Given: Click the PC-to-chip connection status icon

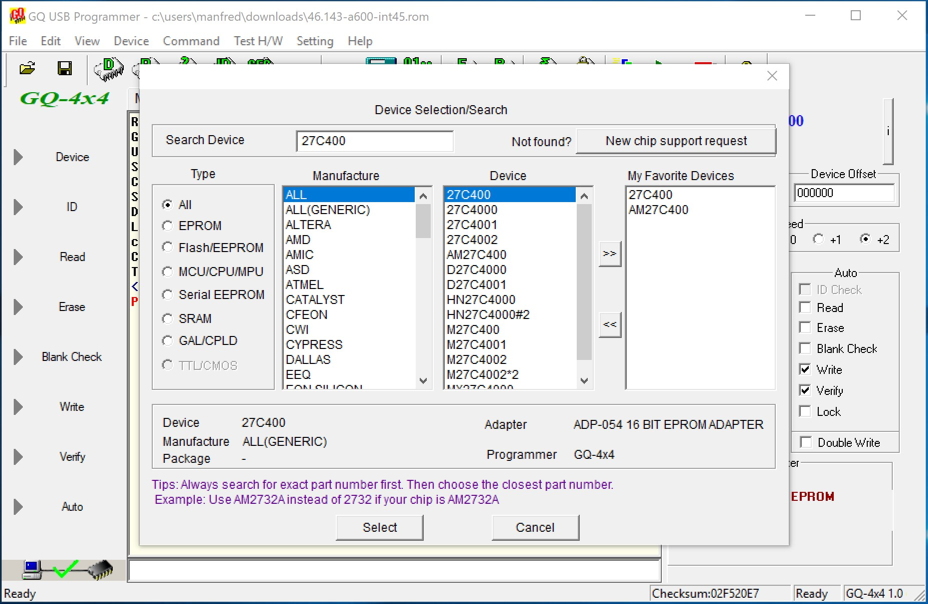Looking at the screenshot, I should [67, 570].
